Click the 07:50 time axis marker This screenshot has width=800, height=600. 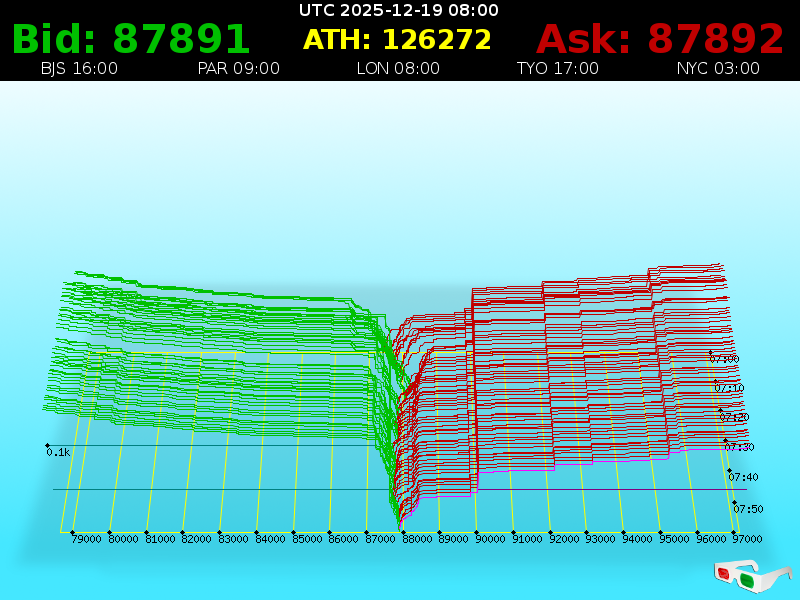[748, 509]
